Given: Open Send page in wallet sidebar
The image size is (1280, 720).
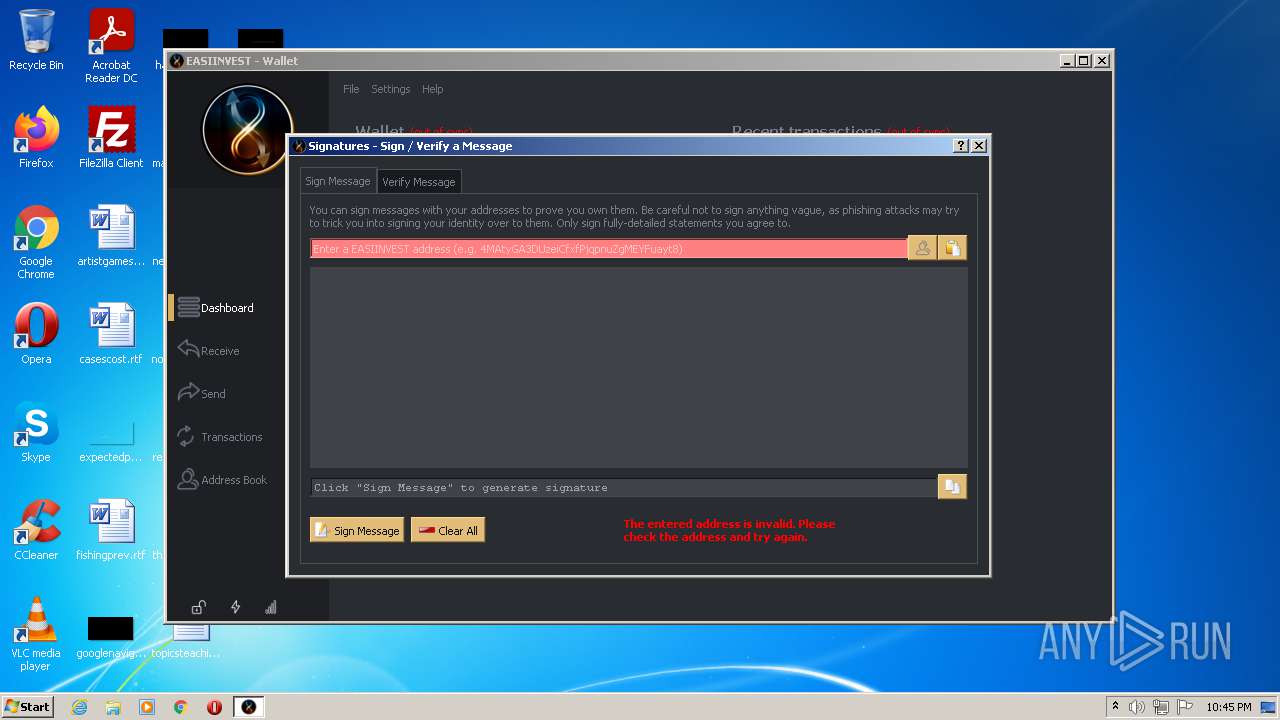Looking at the screenshot, I should point(202,393).
